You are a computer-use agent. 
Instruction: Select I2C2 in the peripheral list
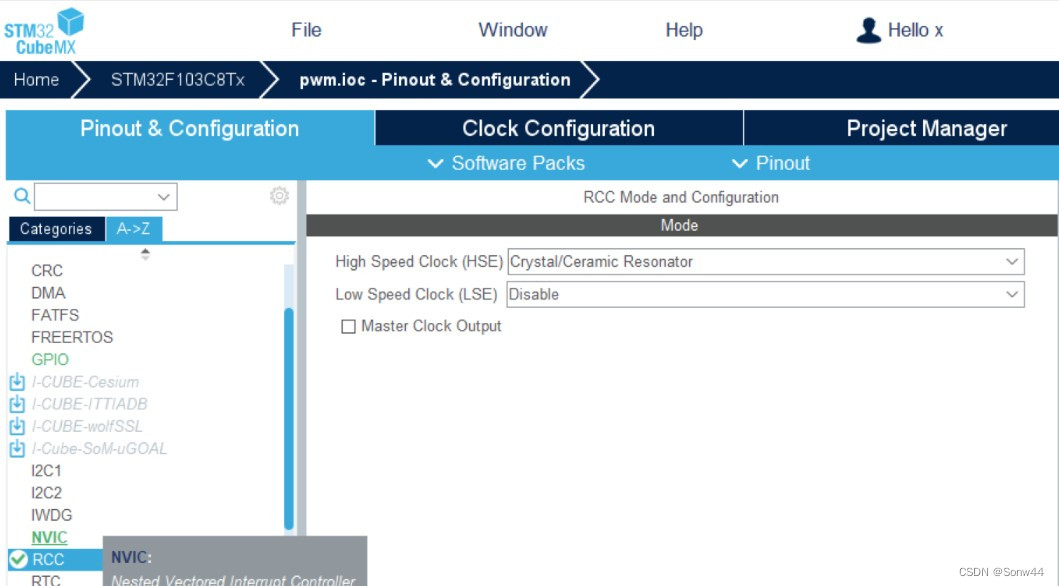[x=46, y=493]
